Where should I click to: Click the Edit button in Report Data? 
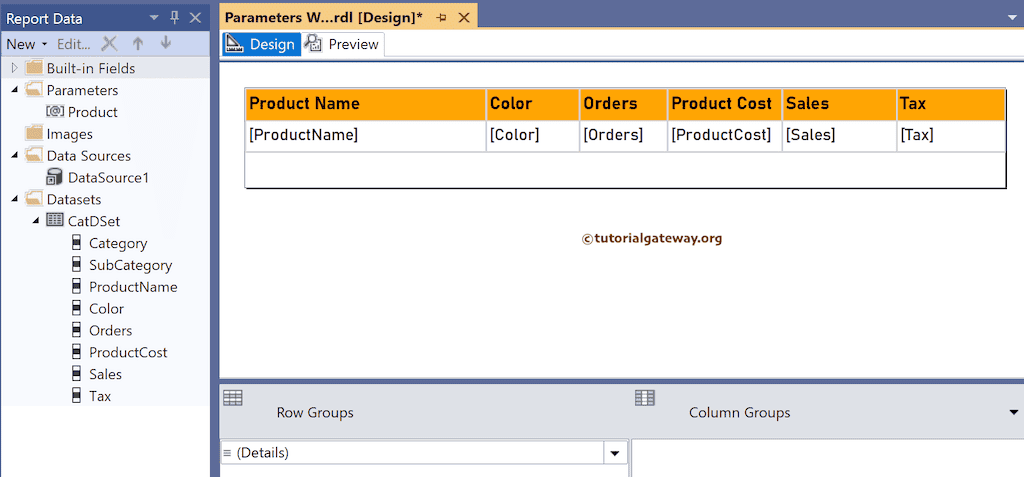point(73,44)
